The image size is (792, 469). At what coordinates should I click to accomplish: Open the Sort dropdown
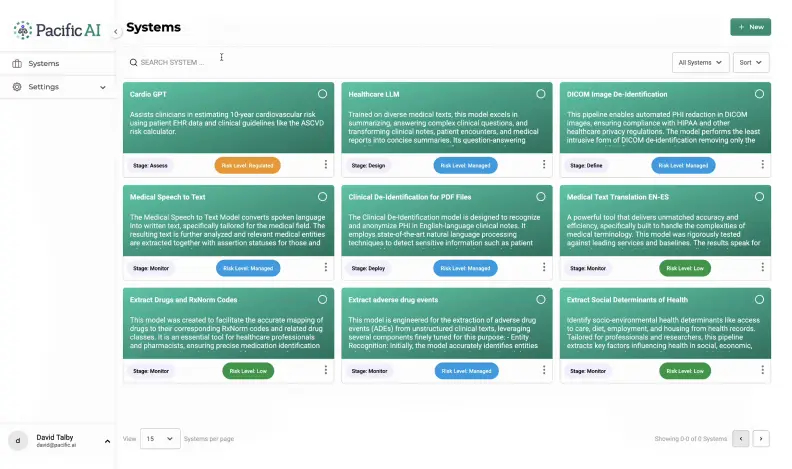[751, 62]
